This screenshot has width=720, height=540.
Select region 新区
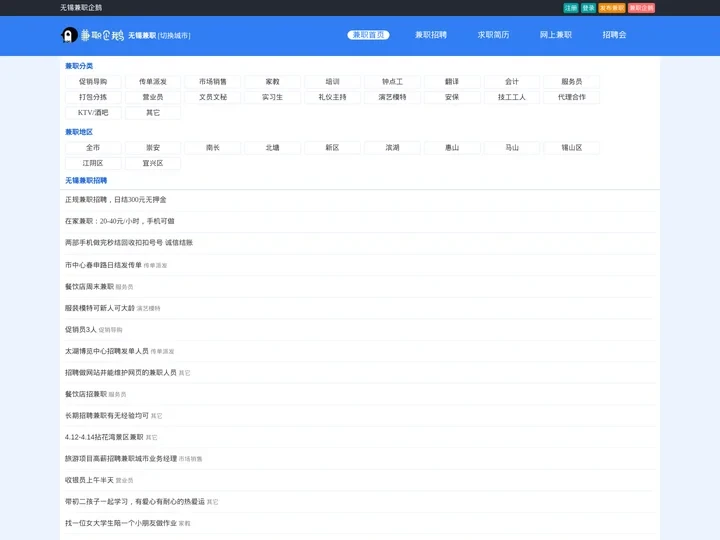click(332, 148)
